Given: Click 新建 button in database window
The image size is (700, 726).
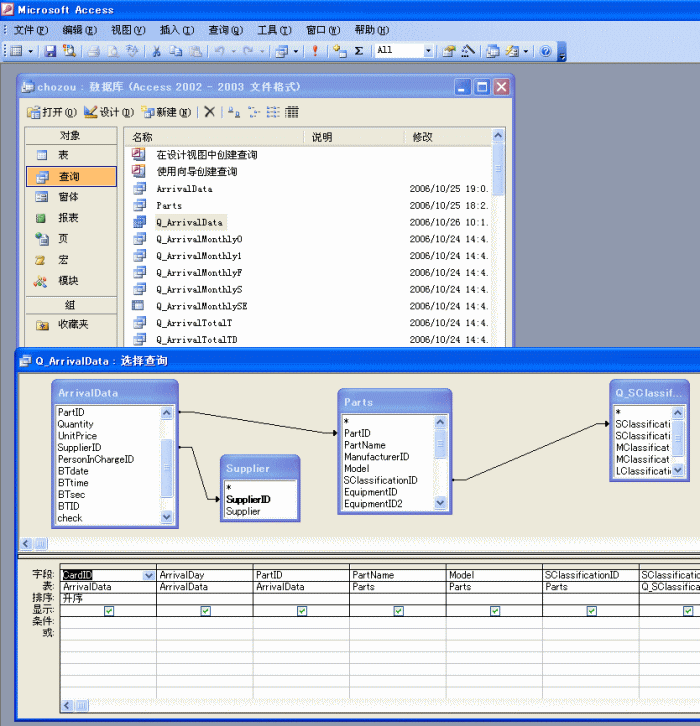Looking at the screenshot, I should pyautogui.click(x=166, y=112).
